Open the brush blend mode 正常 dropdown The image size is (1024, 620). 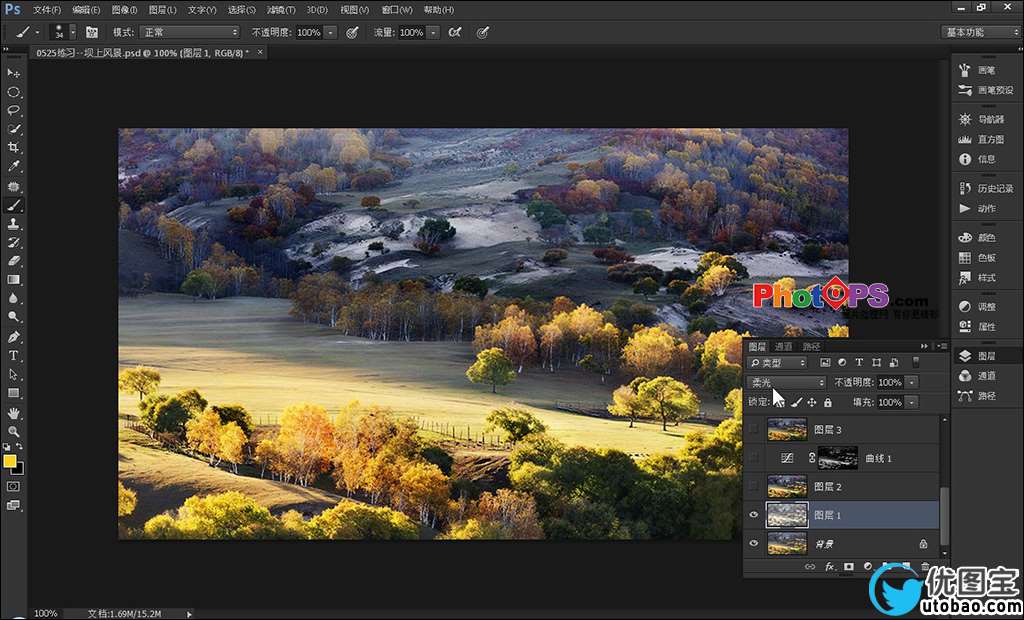pos(191,32)
